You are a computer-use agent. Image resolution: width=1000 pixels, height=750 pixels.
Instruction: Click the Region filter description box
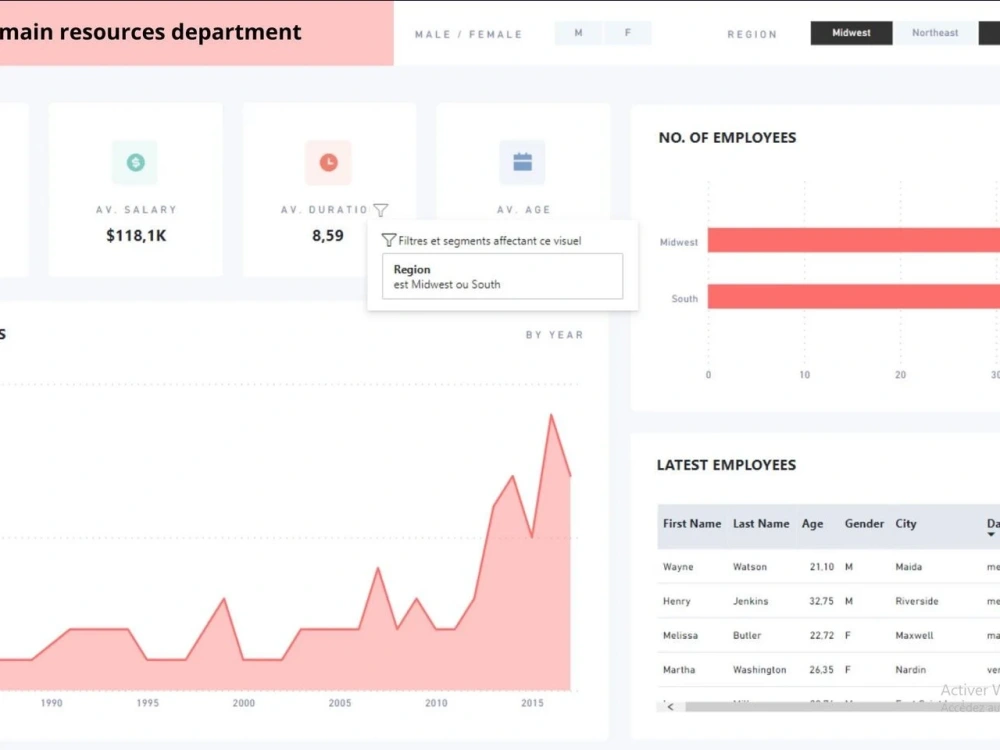coord(501,276)
